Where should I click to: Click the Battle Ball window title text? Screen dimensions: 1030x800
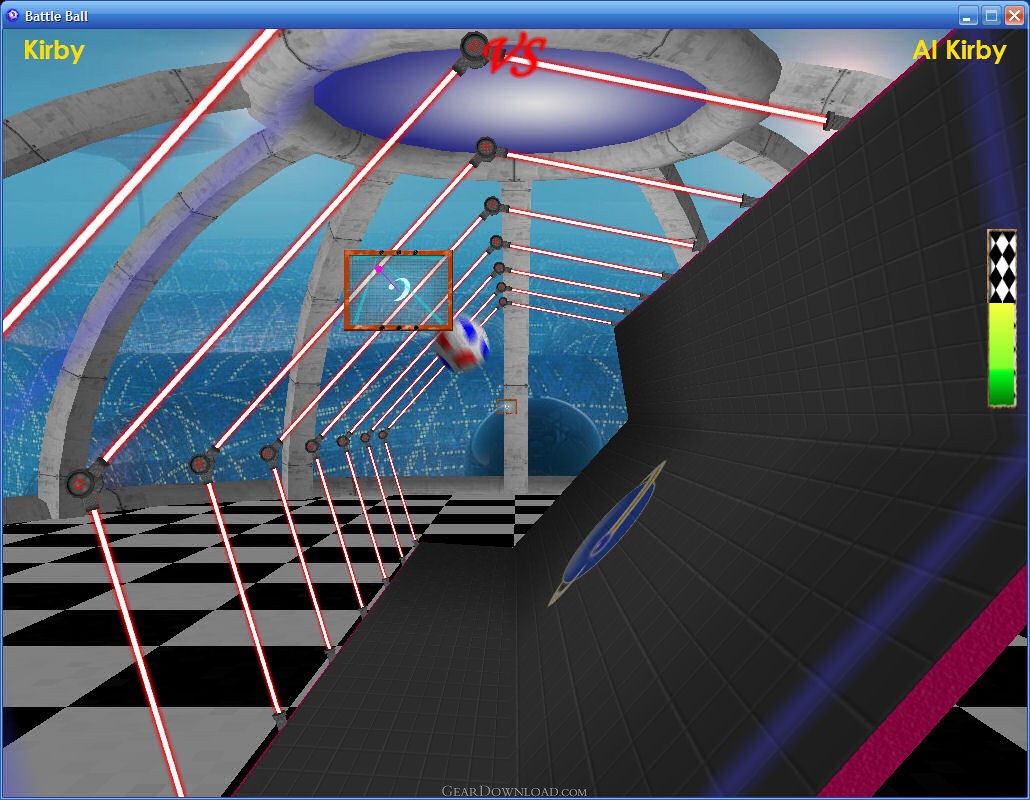tap(56, 16)
